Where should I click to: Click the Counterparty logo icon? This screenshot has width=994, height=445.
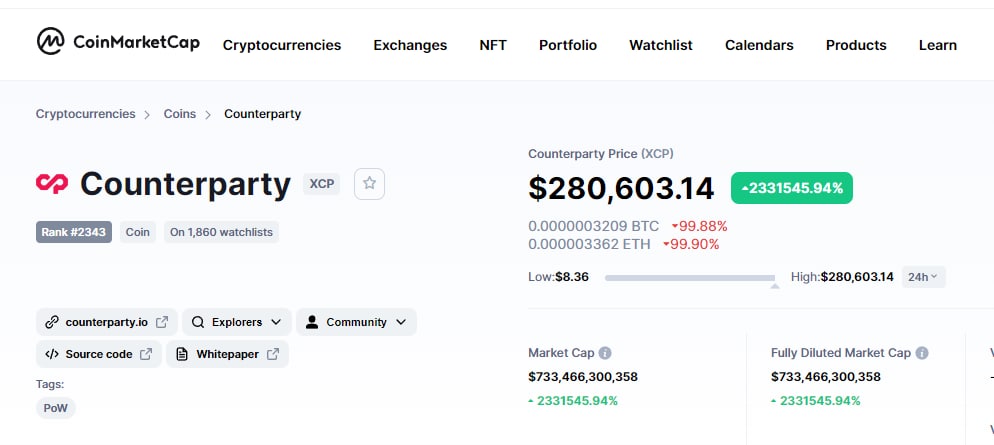[52, 184]
